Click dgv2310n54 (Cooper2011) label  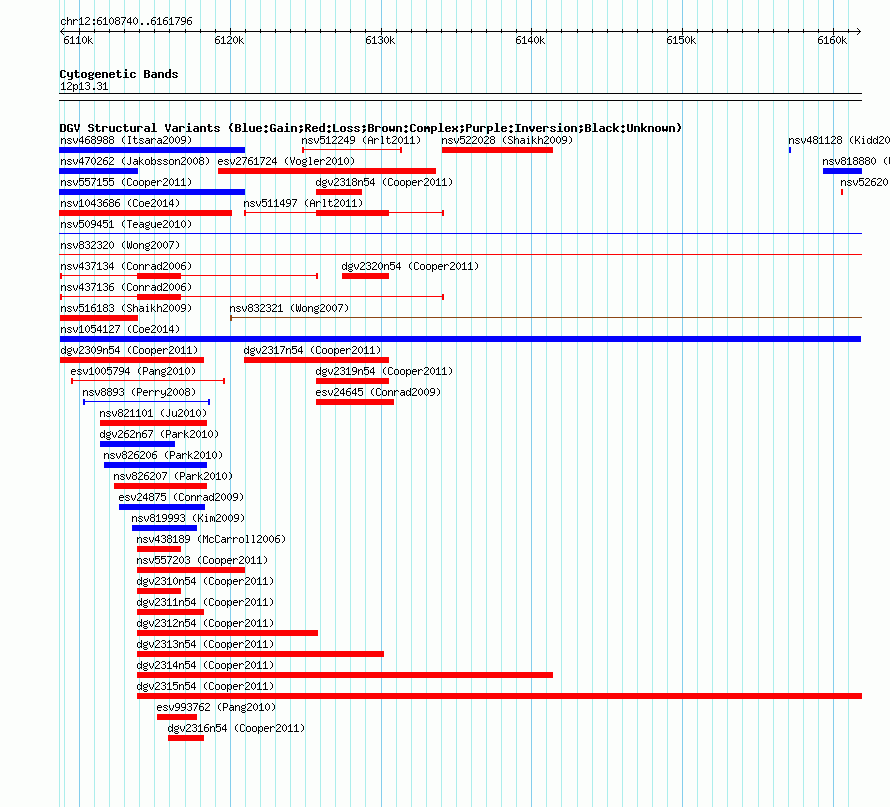[205, 581]
